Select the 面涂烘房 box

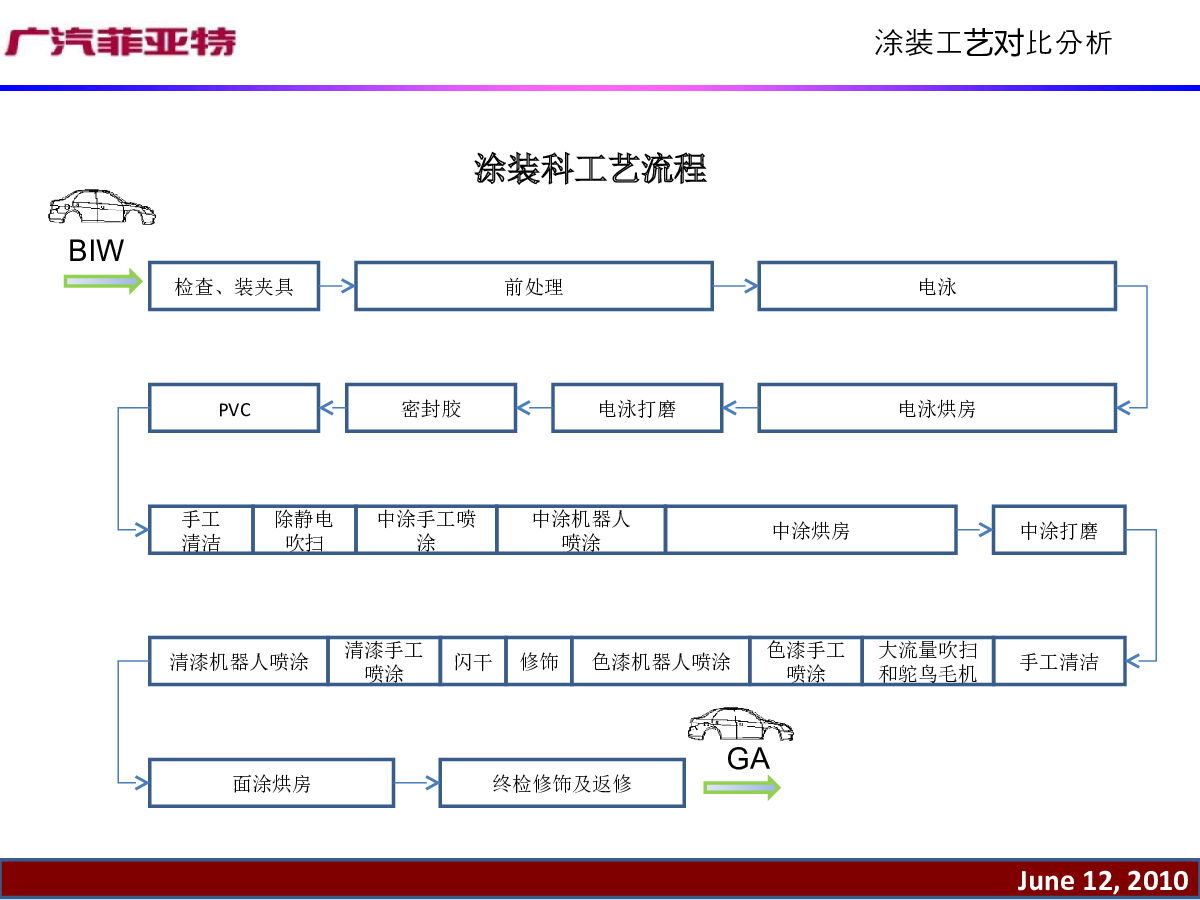click(x=271, y=783)
